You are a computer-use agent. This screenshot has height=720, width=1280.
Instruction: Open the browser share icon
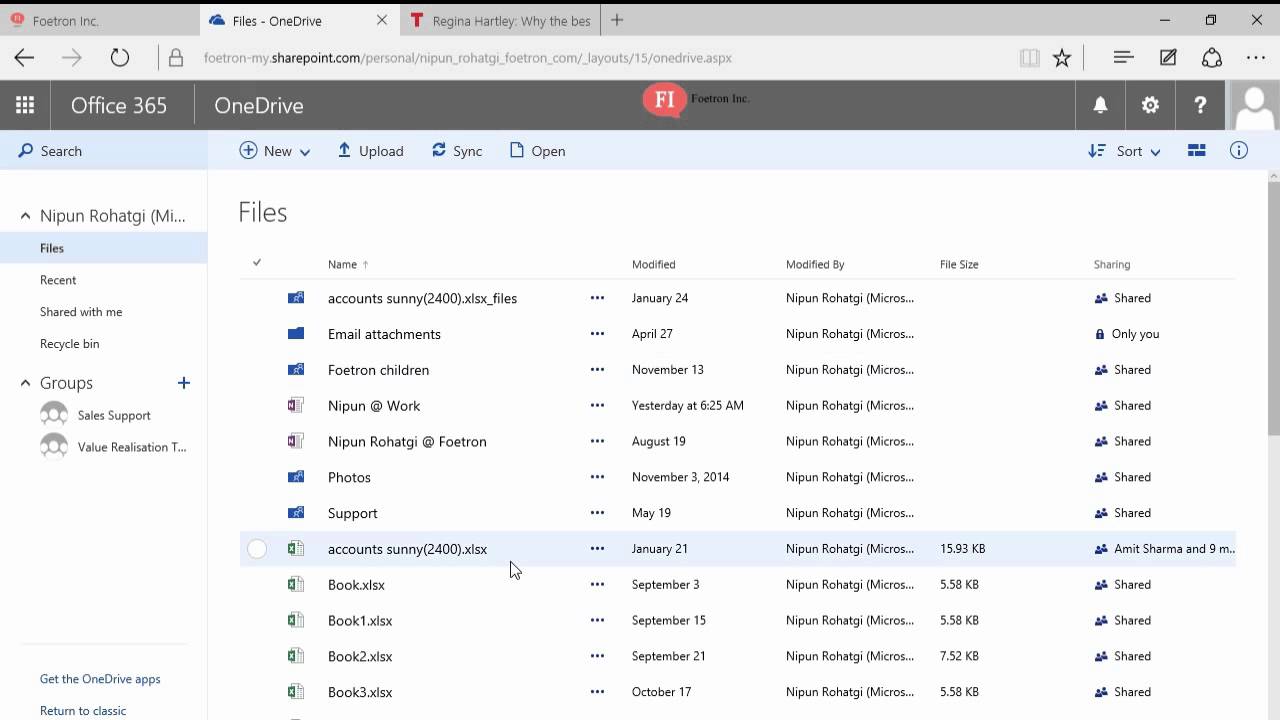[1212, 58]
